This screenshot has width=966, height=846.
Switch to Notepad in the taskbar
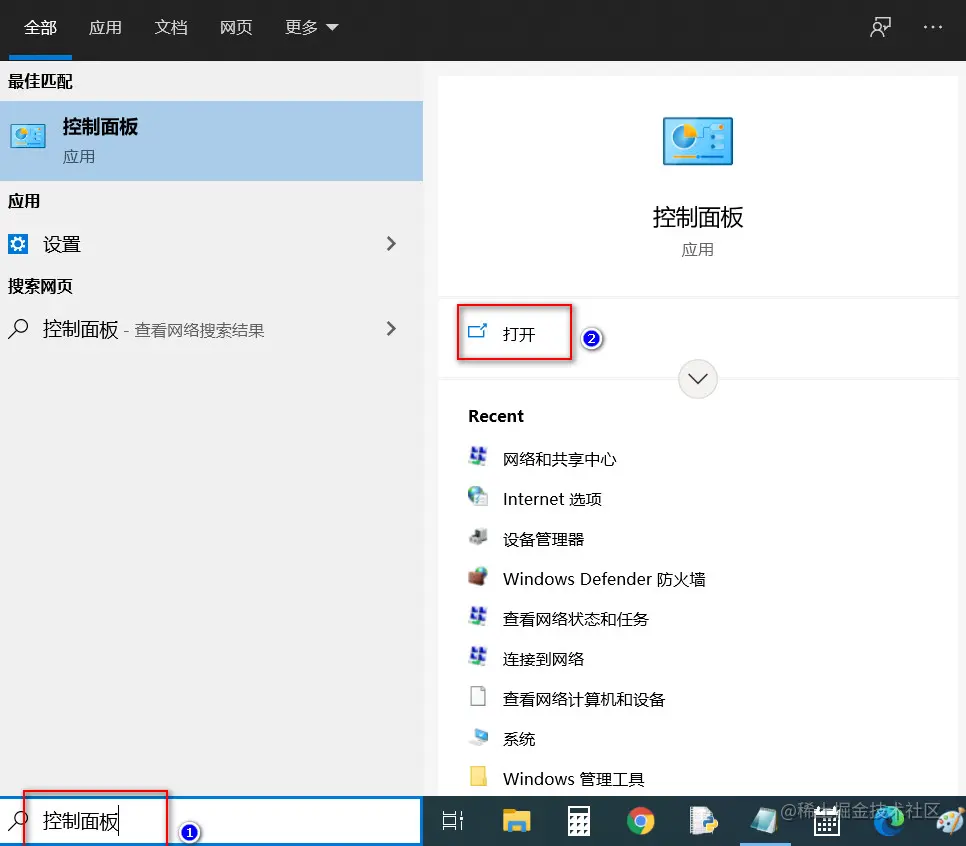[x=765, y=821]
